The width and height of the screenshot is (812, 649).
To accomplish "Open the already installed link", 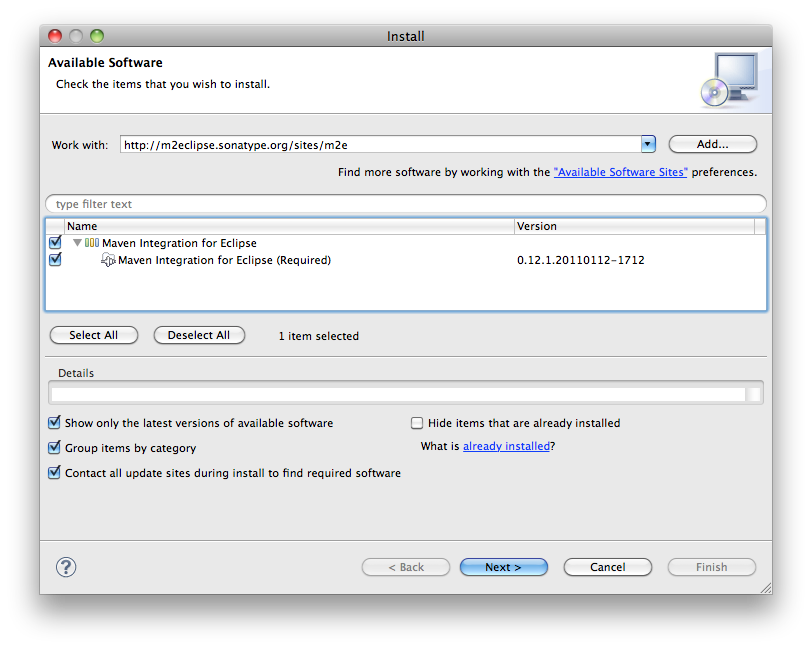I will pos(506,447).
